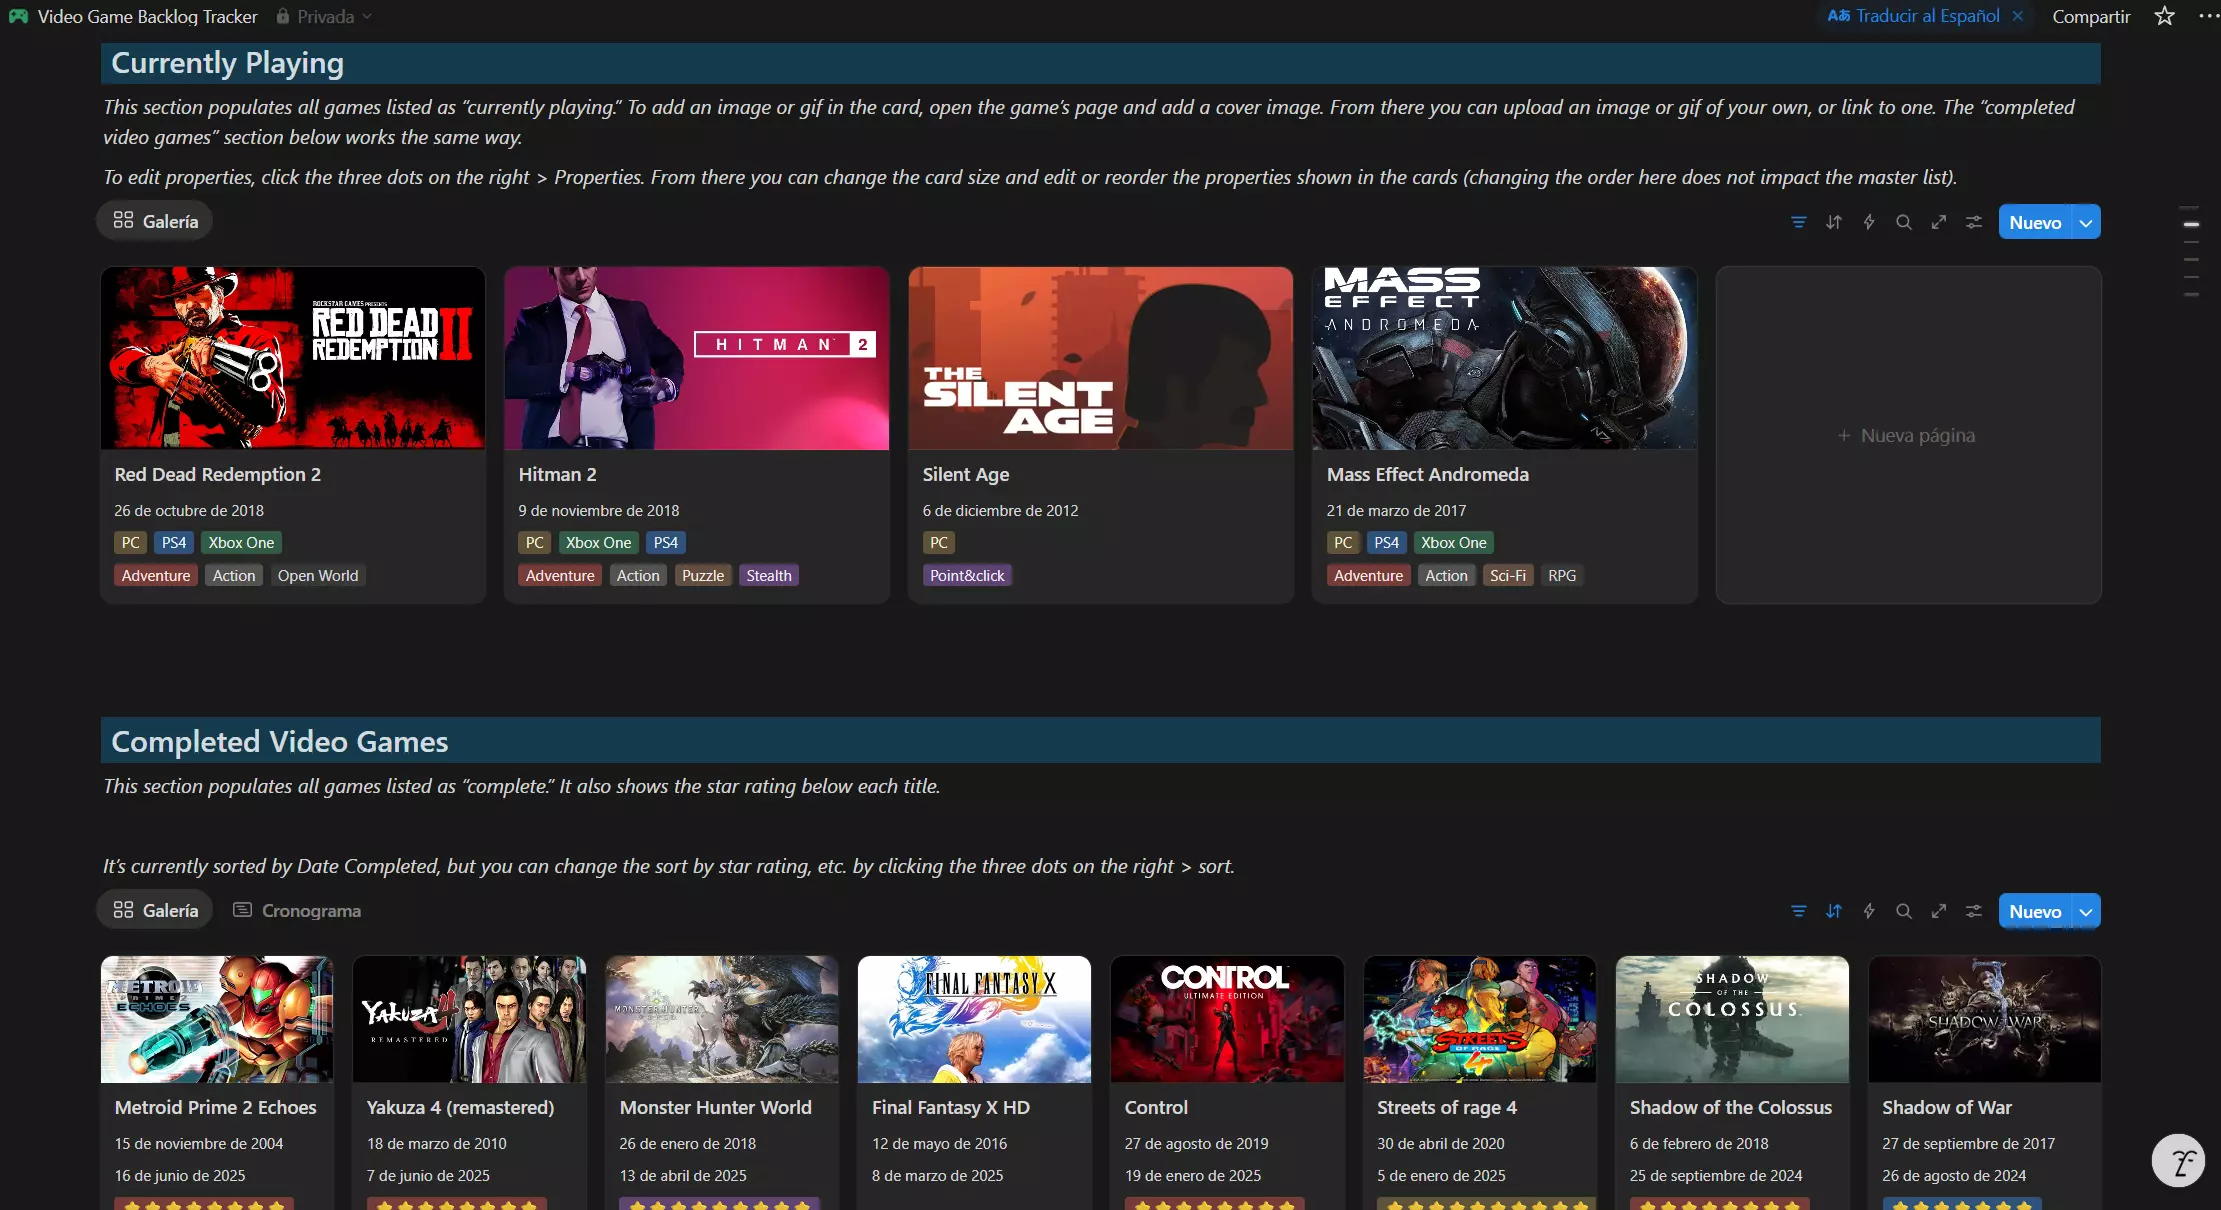Click Sci-Fi tag on Mass Effect Andromeda
This screenshot has width=2221, height=1210.
tap(1508, 575)
